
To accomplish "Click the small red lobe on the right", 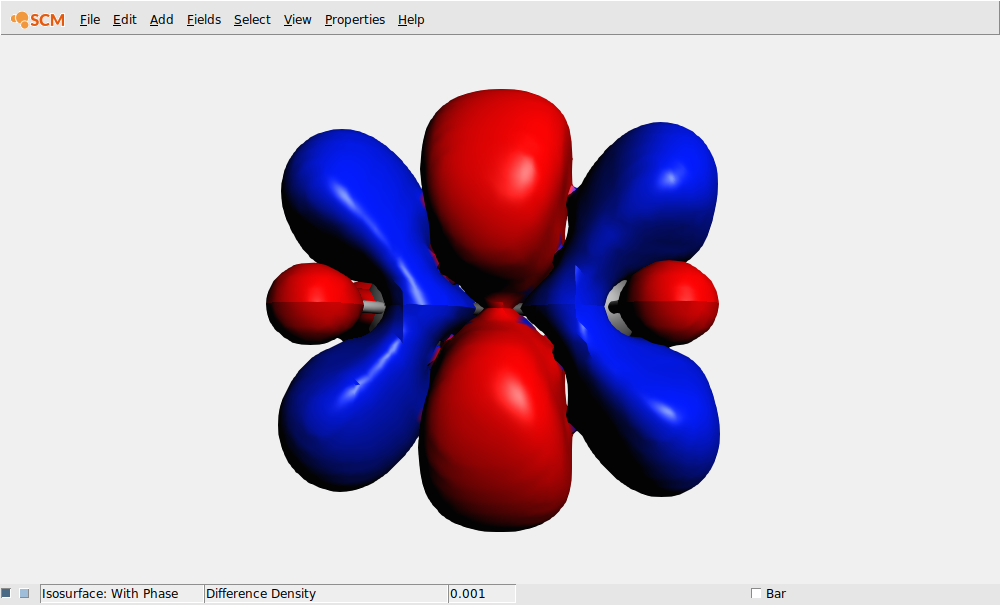I will tap(672, 300).
